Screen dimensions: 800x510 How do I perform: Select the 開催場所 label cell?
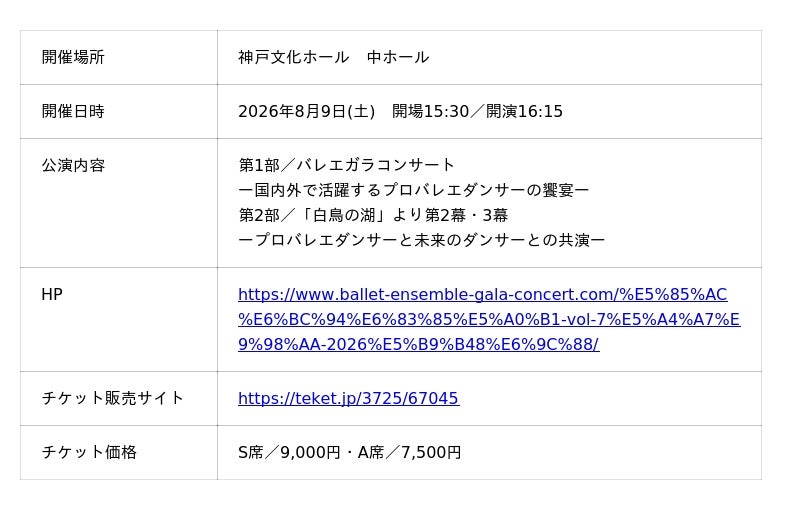119,57
